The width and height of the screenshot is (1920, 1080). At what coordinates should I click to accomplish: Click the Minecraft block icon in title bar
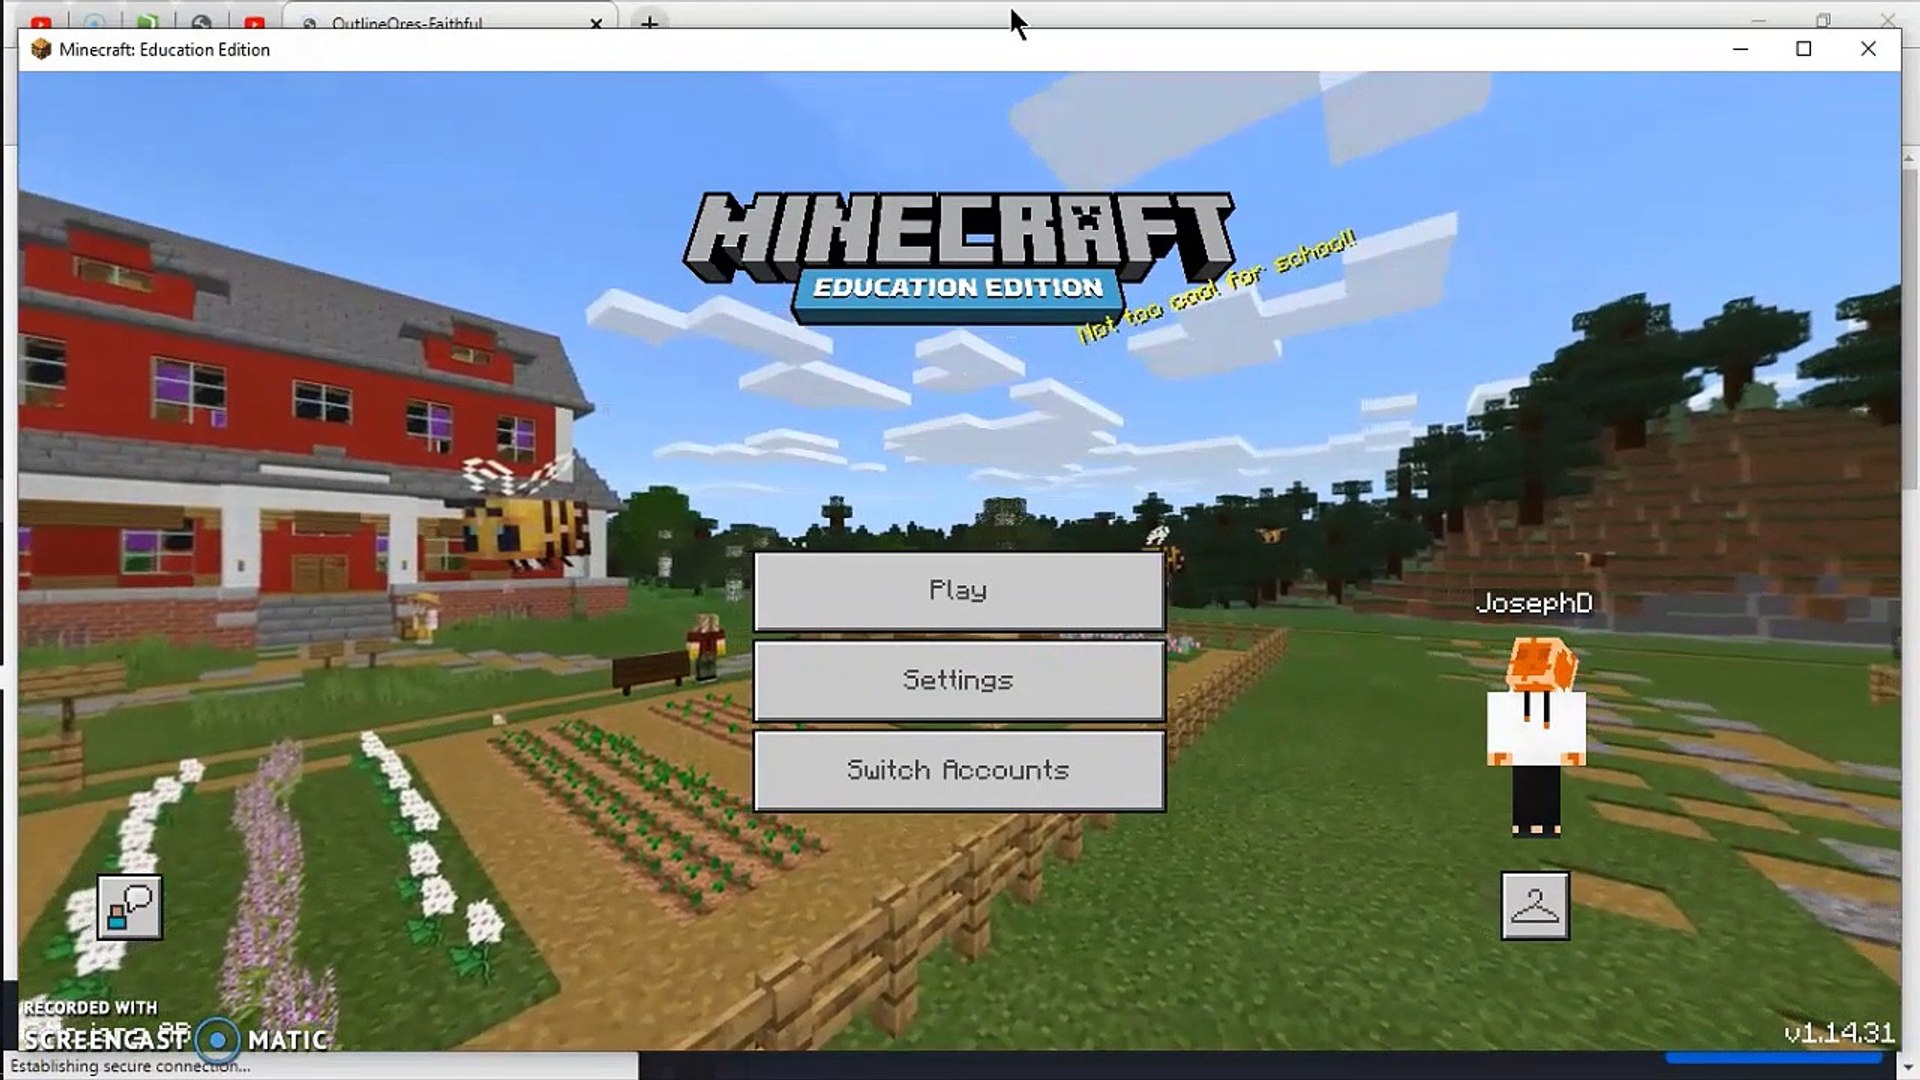(41, 49)
